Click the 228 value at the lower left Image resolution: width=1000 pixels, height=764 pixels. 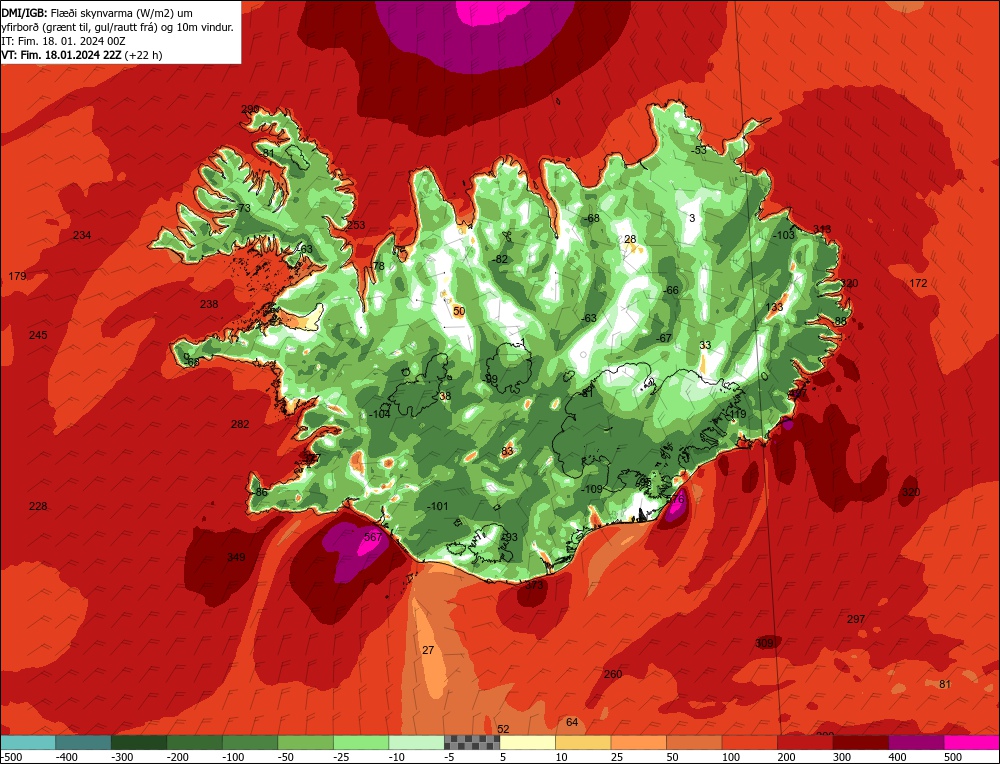click(x=38, y=506)
